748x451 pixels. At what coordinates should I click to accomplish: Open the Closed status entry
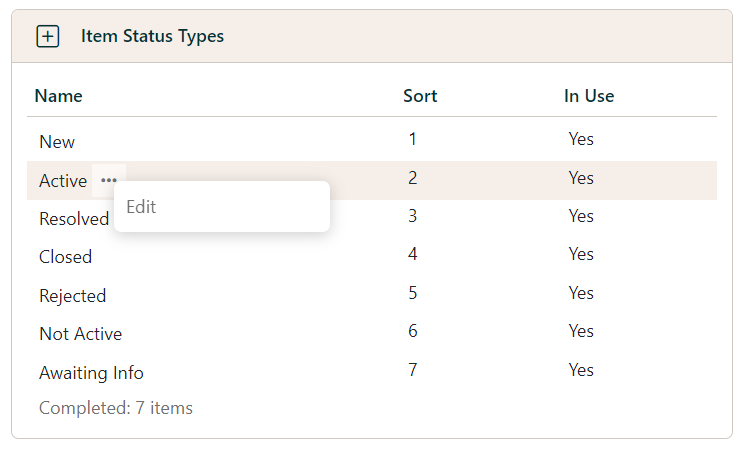tap(65, 257)
